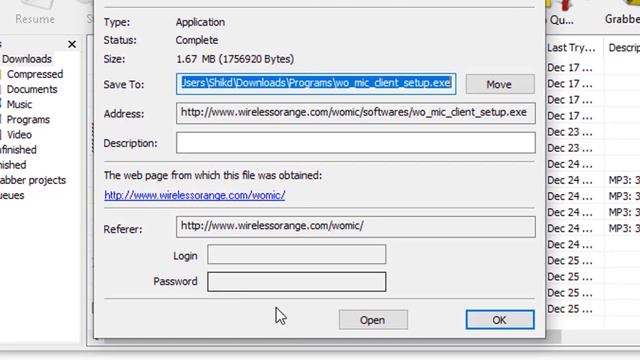Select the Music category in the sidebar
This screenshot has width=640, height=360.
coord(19,104)
